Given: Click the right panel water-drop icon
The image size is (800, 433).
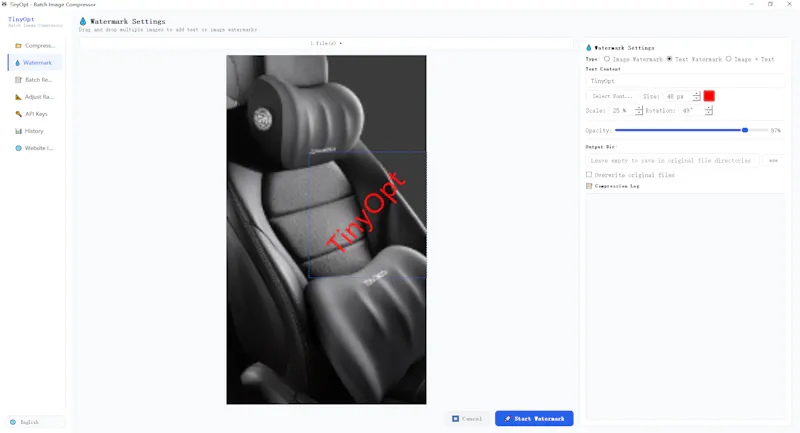Looking at the screenshot, I should pos(588,47).
